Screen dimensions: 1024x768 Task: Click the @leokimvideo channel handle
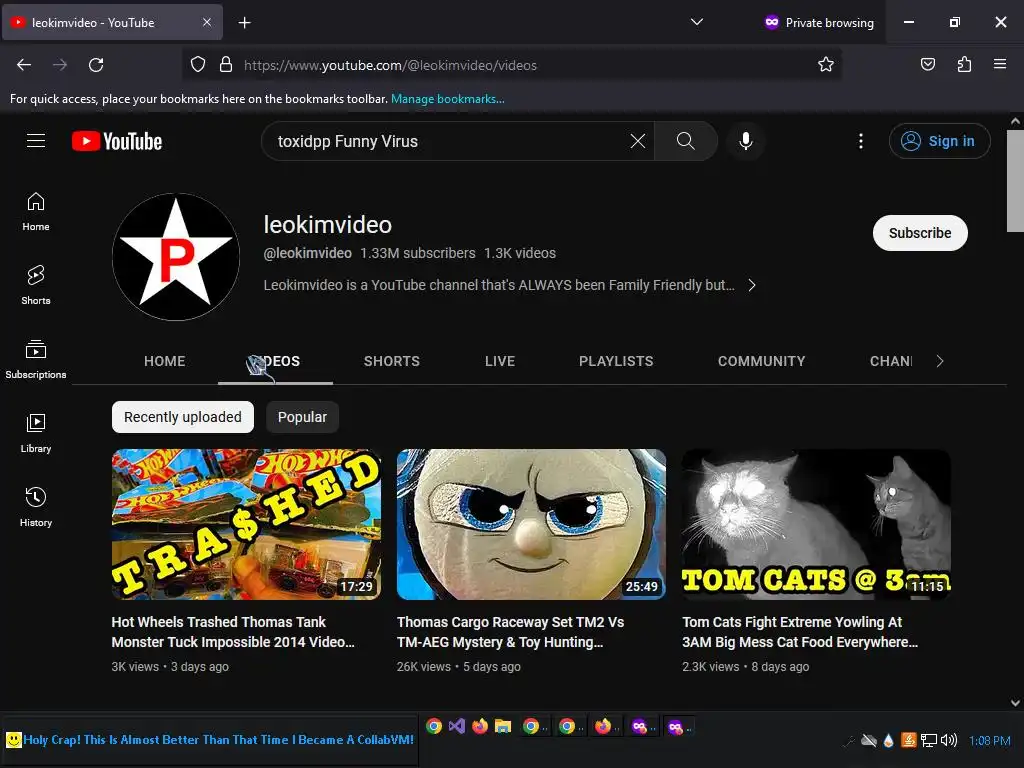tap(308, 253)
